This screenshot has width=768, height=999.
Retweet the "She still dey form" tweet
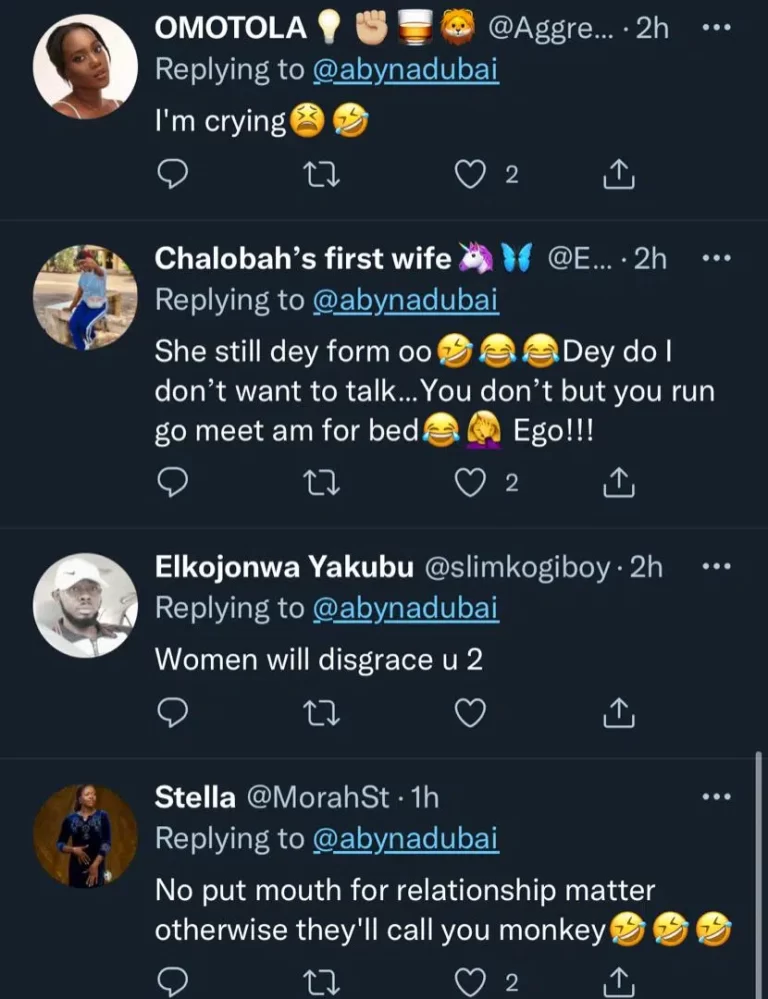(x=321, y=484)
